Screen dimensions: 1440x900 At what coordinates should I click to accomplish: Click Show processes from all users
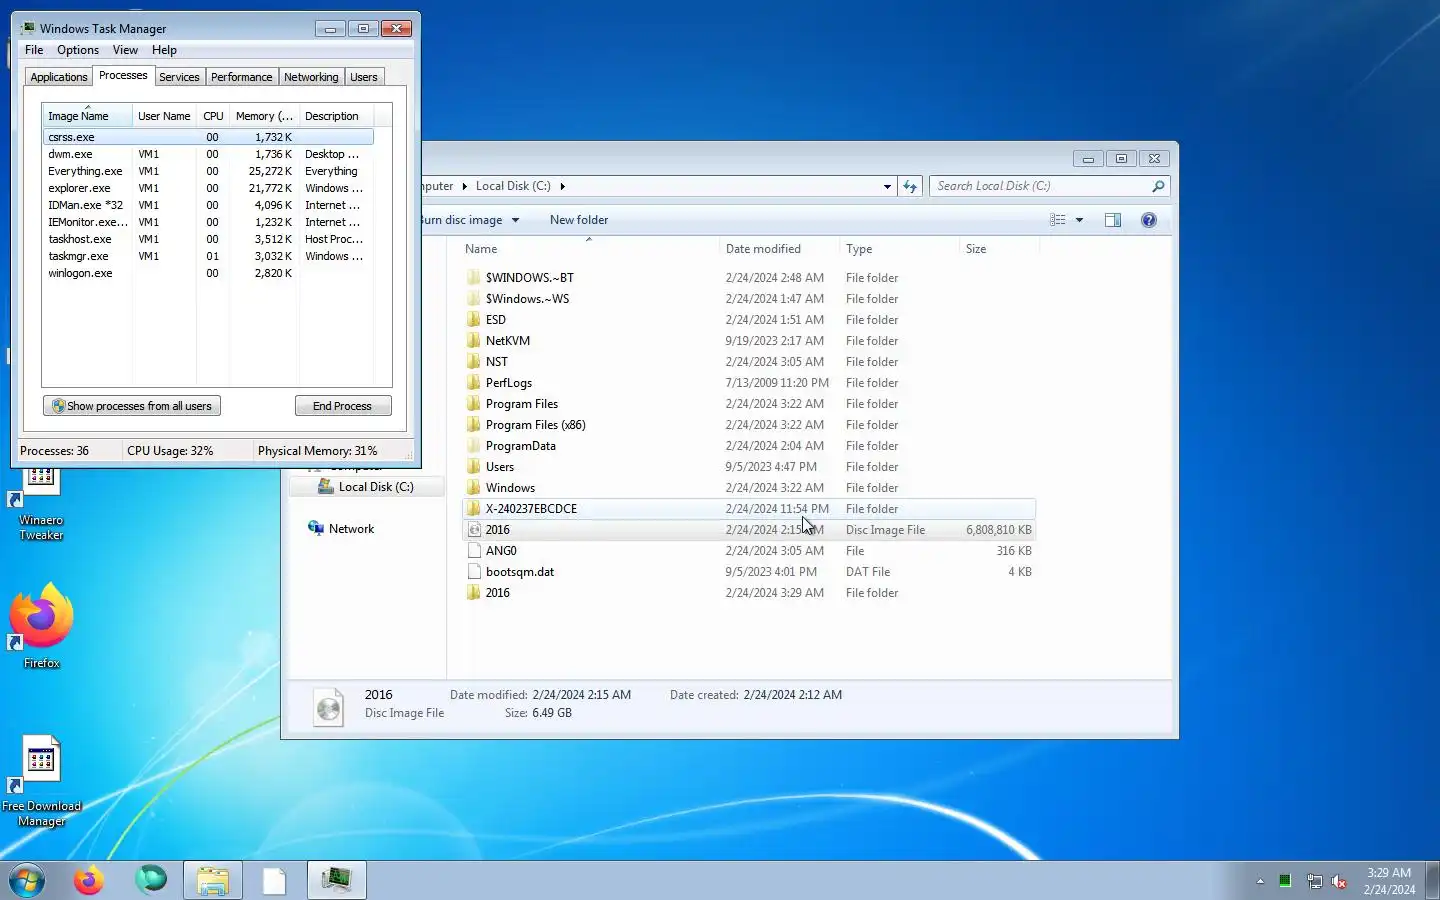tap(132, 406)
